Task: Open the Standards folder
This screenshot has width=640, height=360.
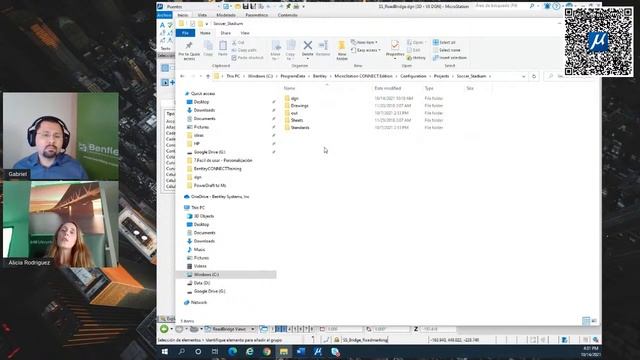Action: pyautogui.click(x=300, y=128)
